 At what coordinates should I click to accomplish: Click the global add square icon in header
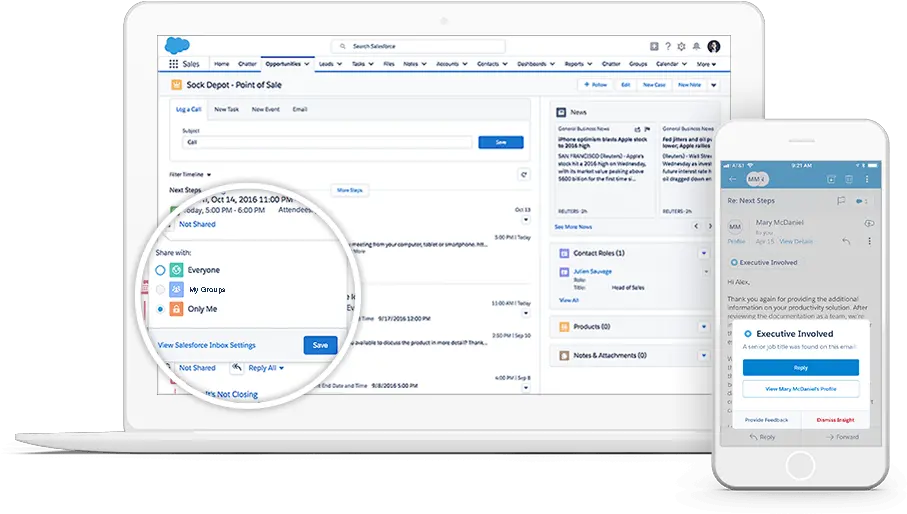[654, 46]
